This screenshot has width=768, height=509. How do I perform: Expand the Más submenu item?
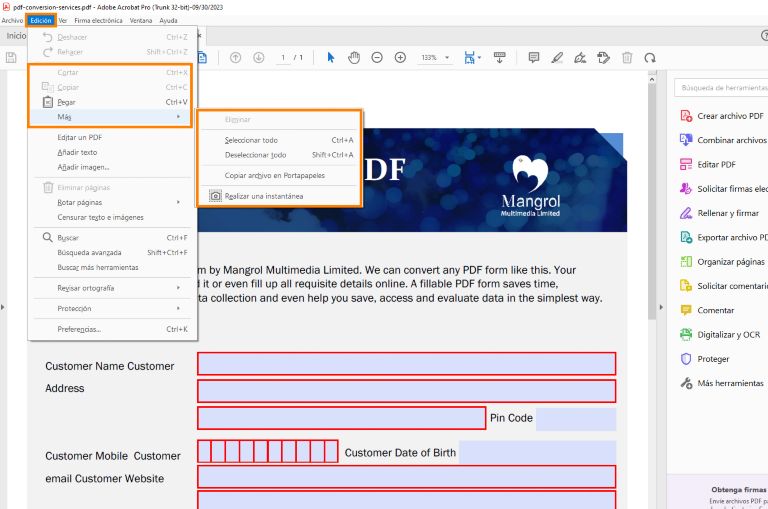point(110,117)
